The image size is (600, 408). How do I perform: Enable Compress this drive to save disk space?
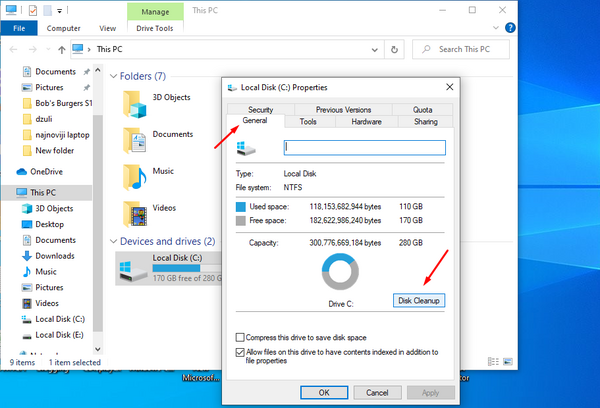[240, 338]
